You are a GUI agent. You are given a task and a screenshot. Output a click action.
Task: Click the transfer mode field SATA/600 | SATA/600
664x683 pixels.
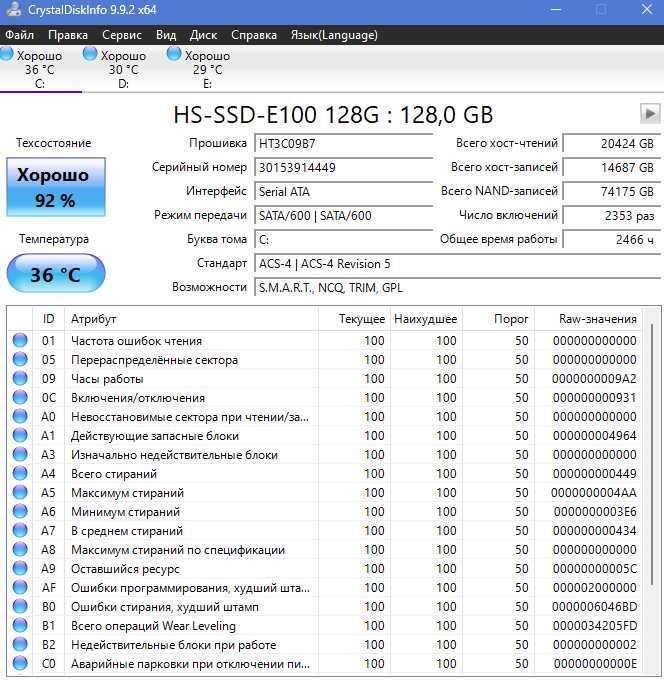coord(344,216)
